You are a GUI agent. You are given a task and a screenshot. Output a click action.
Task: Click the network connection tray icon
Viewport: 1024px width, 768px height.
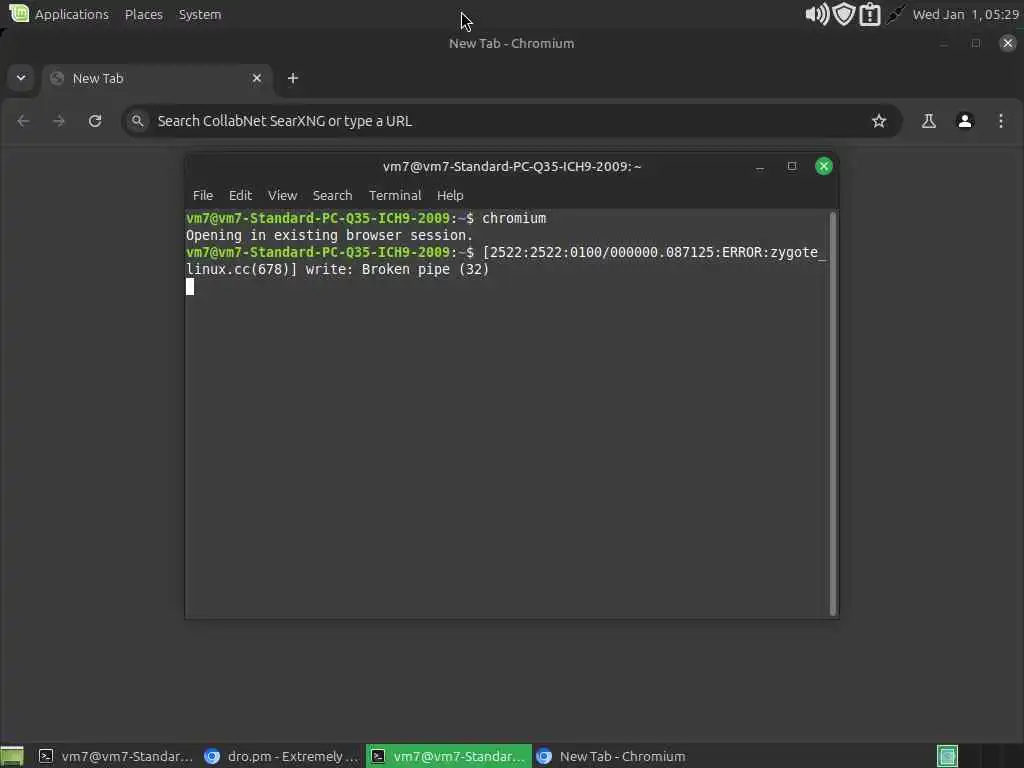pyautogui.click(x=895, y=14)
